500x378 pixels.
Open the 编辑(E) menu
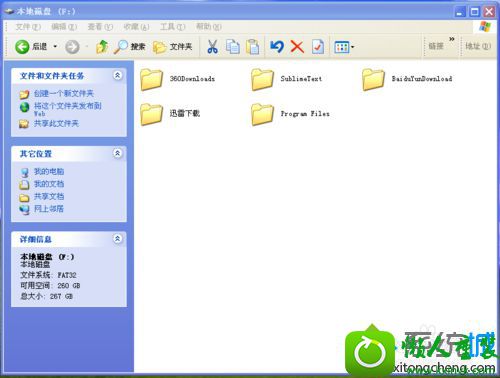tap(64, 27)
